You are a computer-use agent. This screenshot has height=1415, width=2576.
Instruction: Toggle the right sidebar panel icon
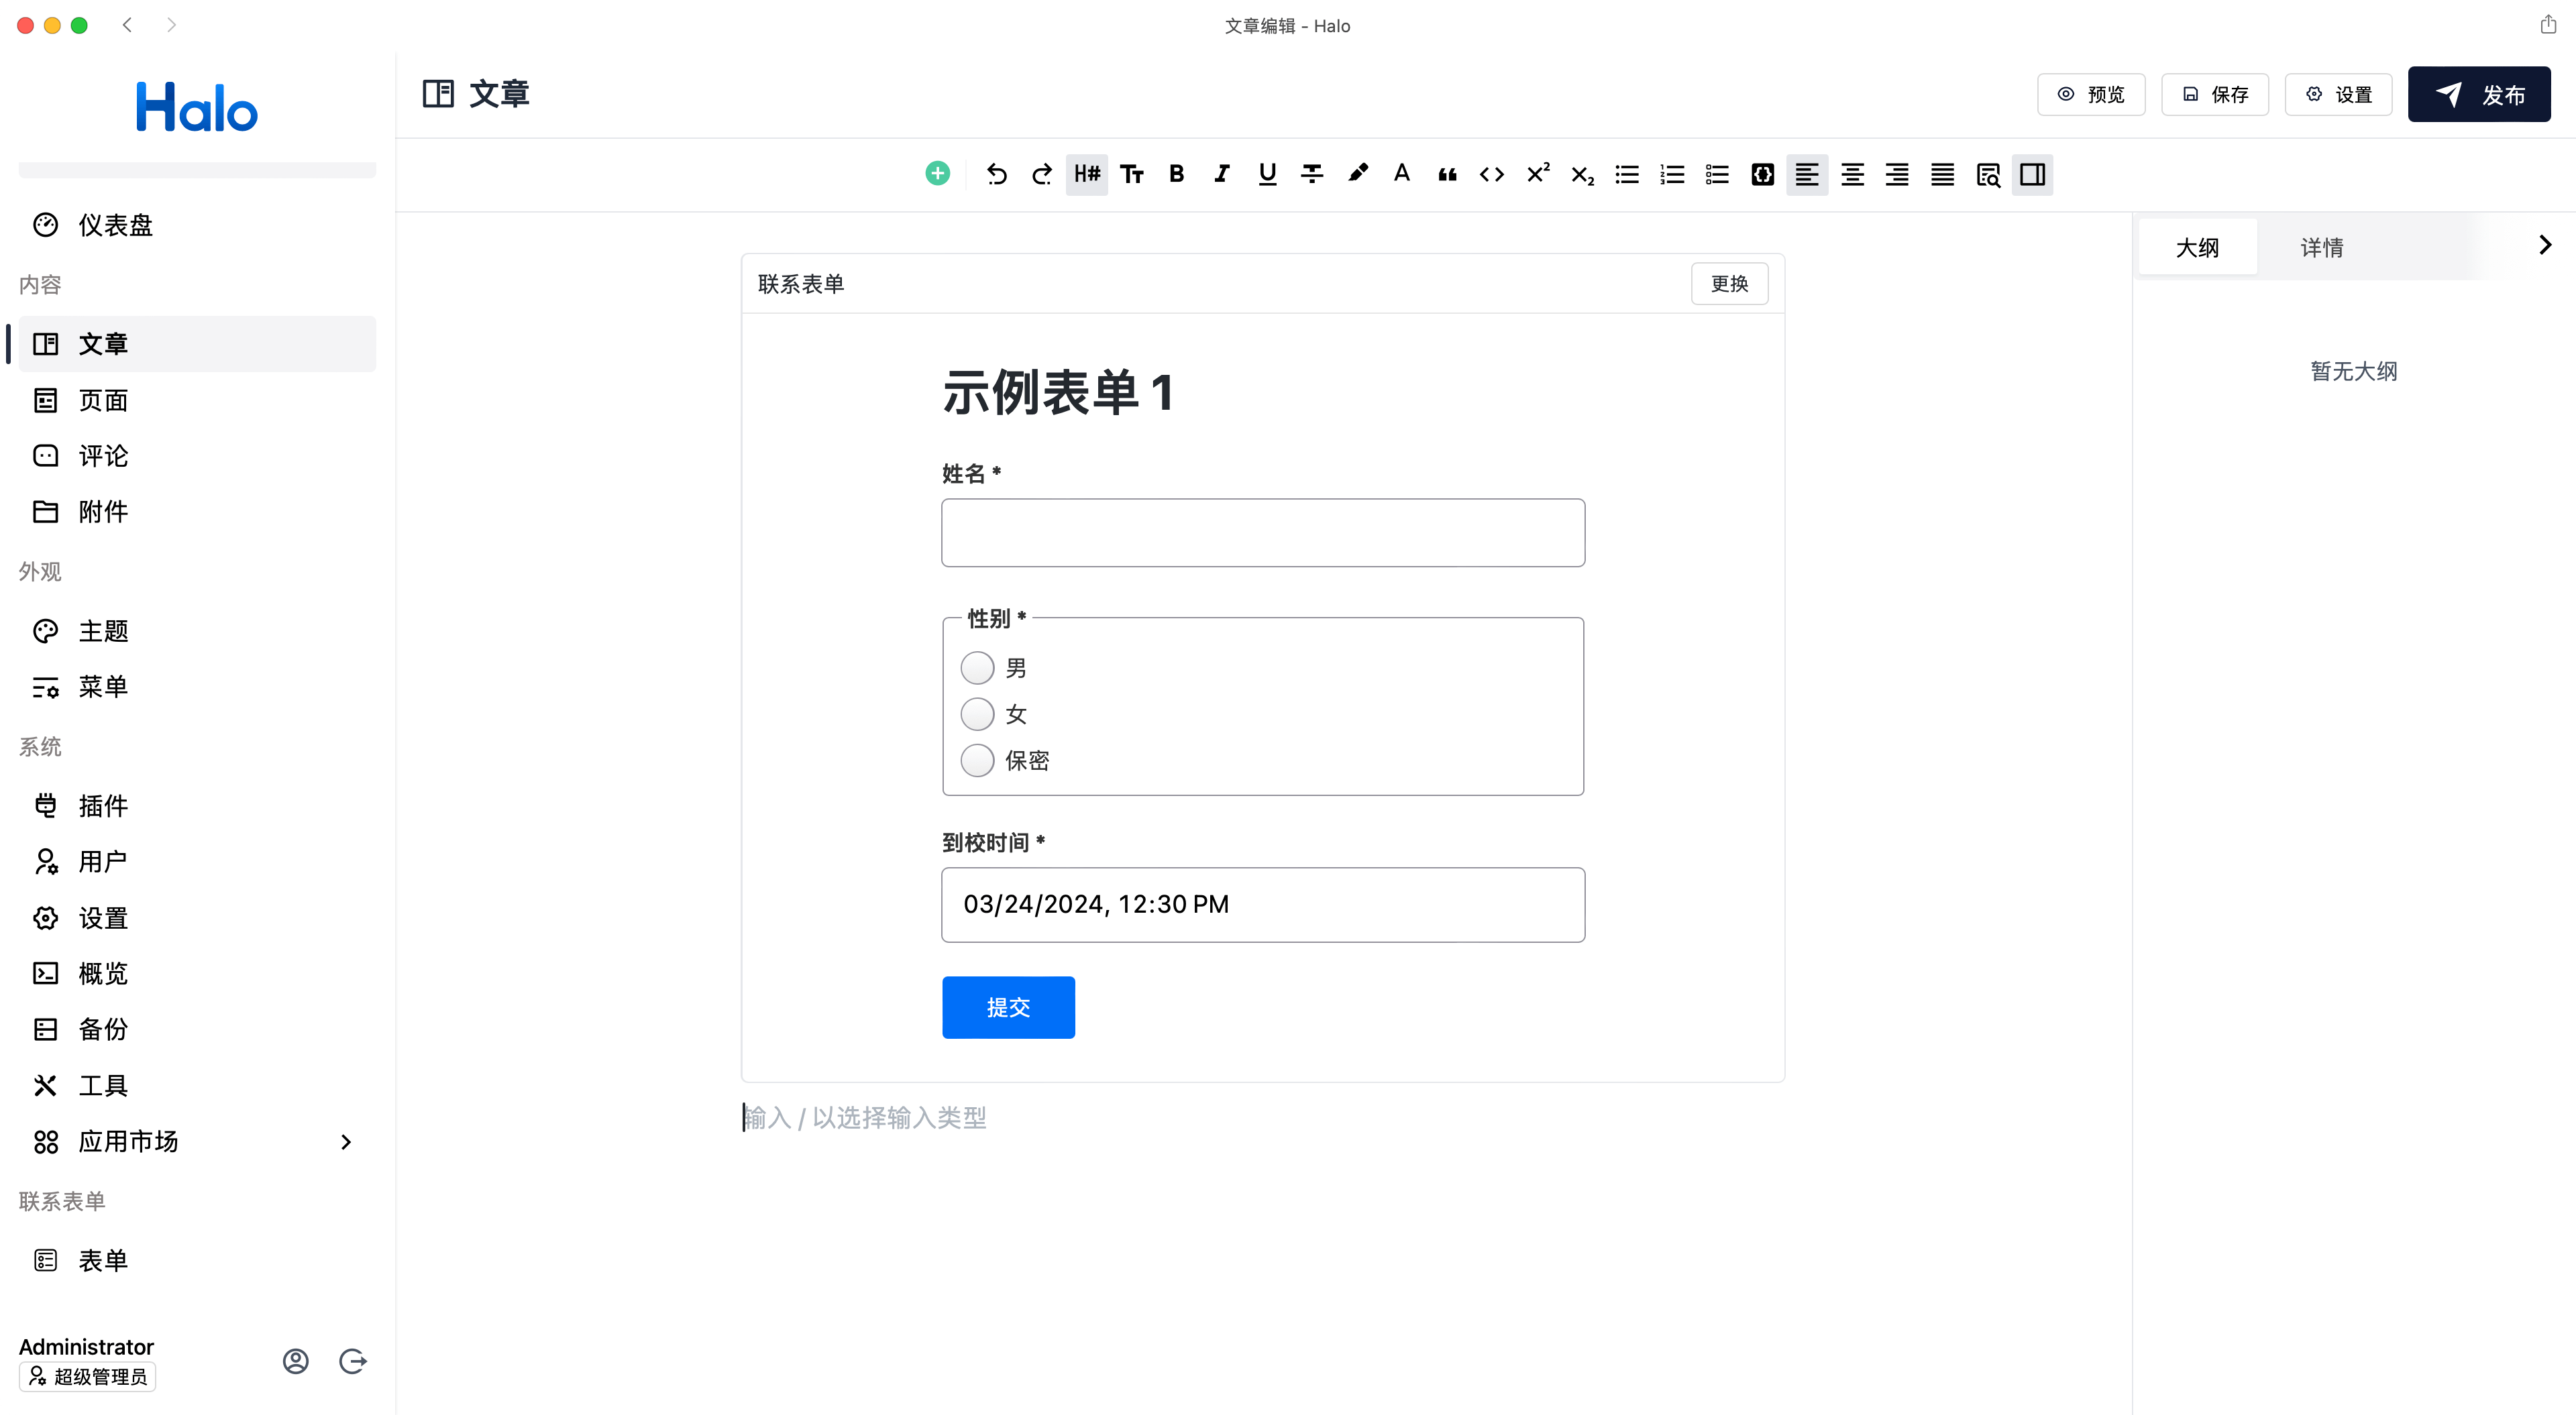tap(2033, 174)
